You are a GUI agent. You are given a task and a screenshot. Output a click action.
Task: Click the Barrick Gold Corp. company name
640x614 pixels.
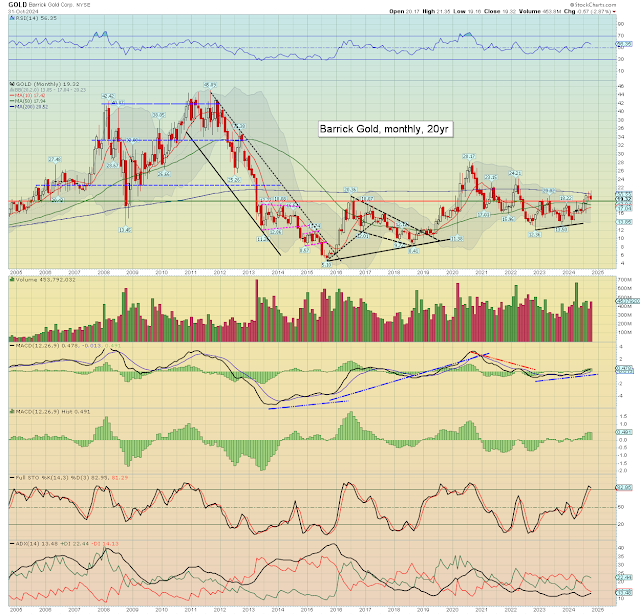point(51,5)
